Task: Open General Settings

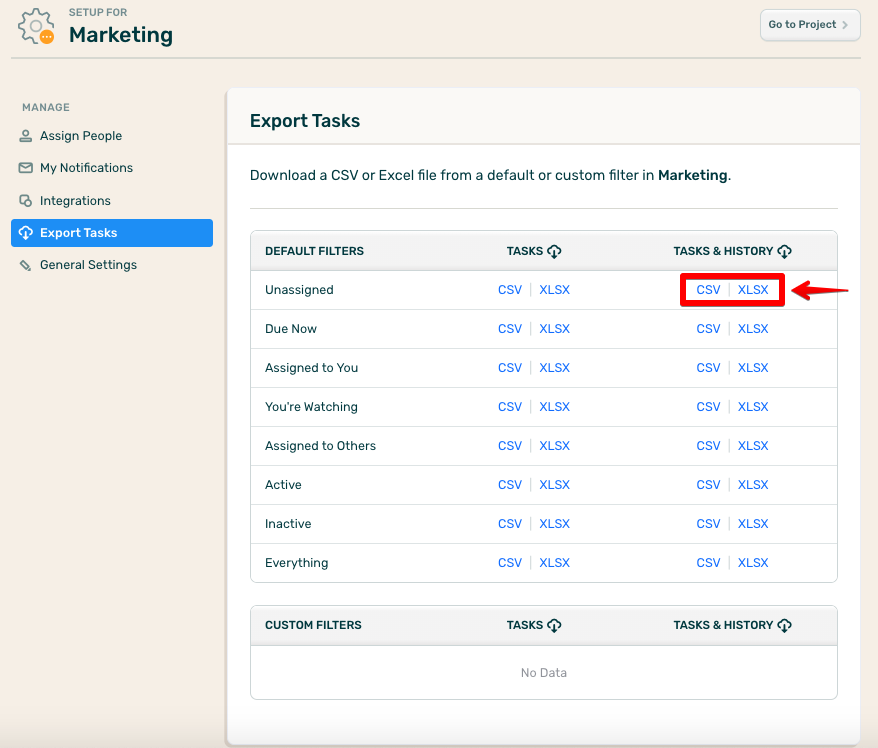Action: (x=112, y=265)
